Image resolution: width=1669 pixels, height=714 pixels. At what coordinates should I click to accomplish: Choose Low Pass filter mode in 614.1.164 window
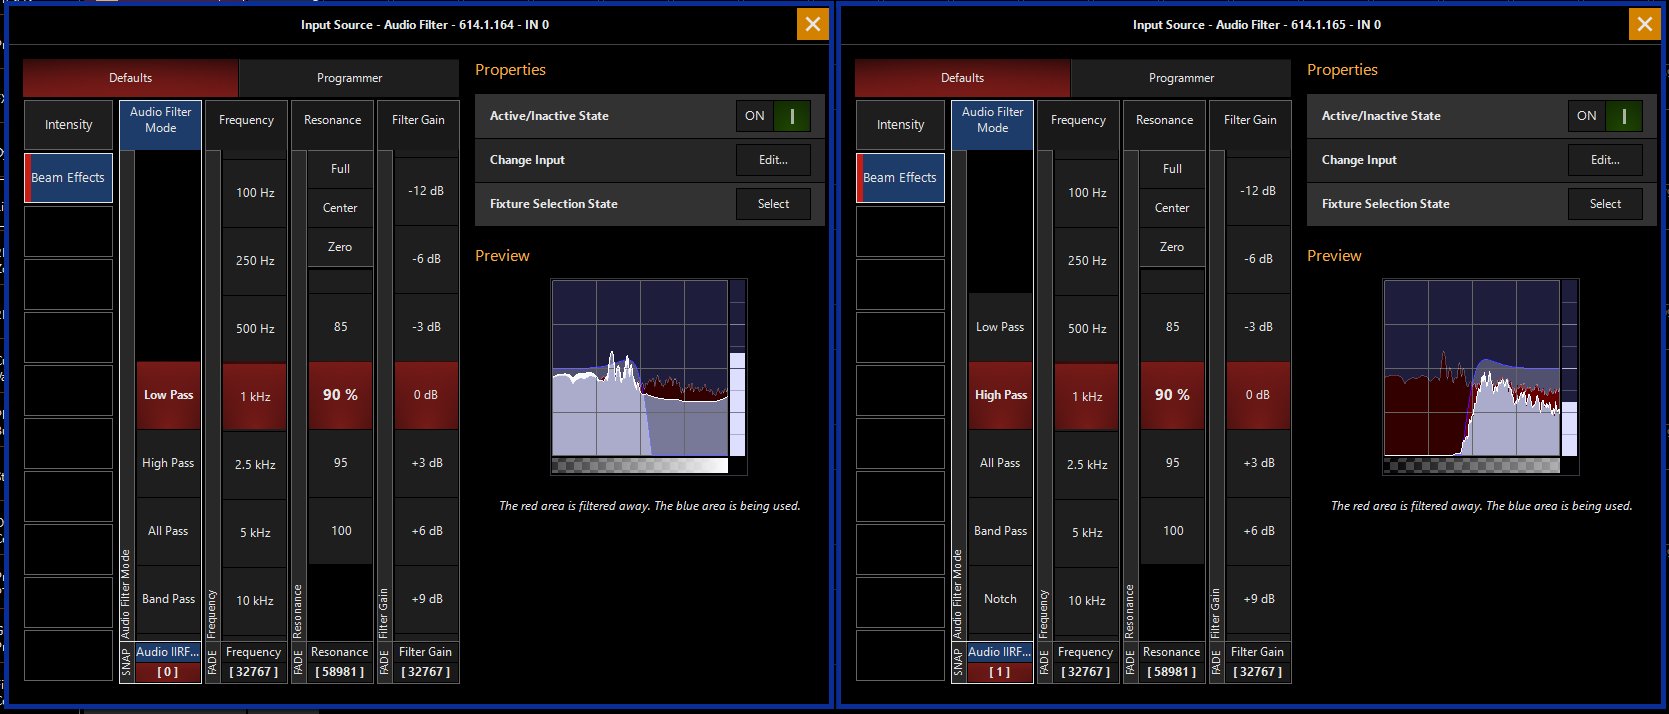[x=168, y=395]
